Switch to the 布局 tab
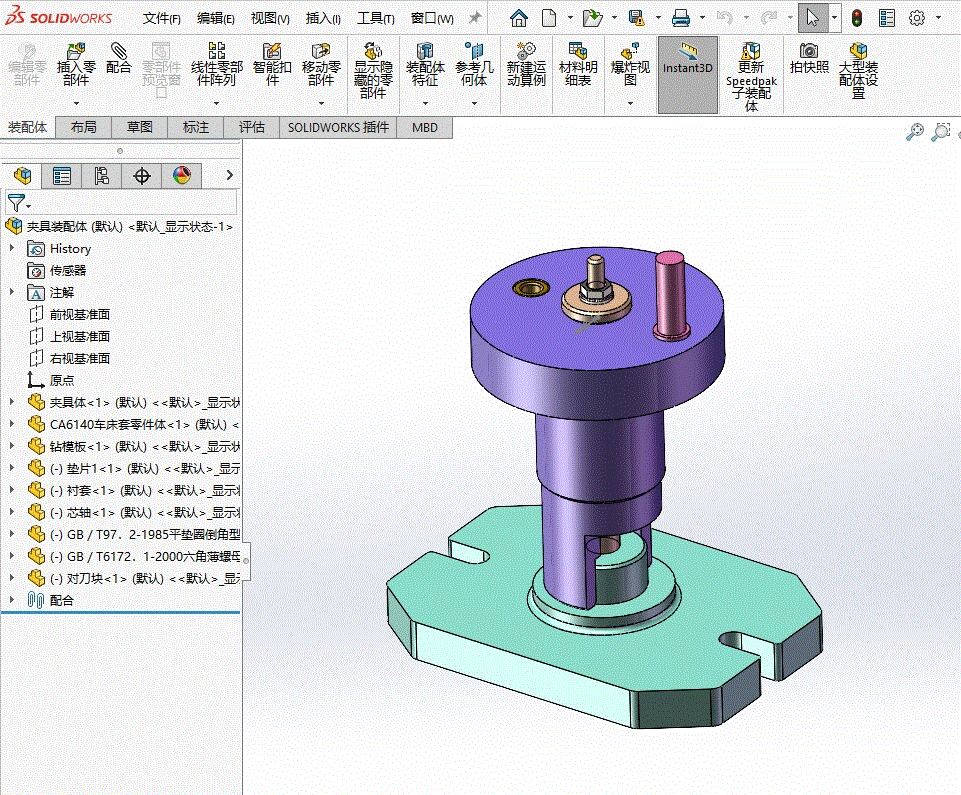 pyautogui.click(x=83, y=127)
